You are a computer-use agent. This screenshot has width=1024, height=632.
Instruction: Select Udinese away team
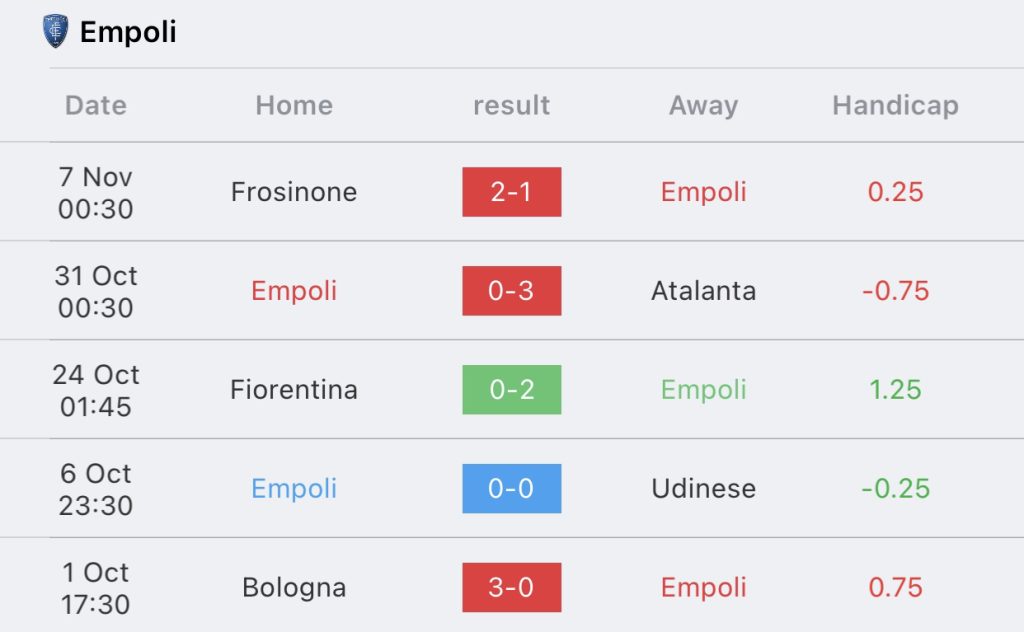coord(703,489)
